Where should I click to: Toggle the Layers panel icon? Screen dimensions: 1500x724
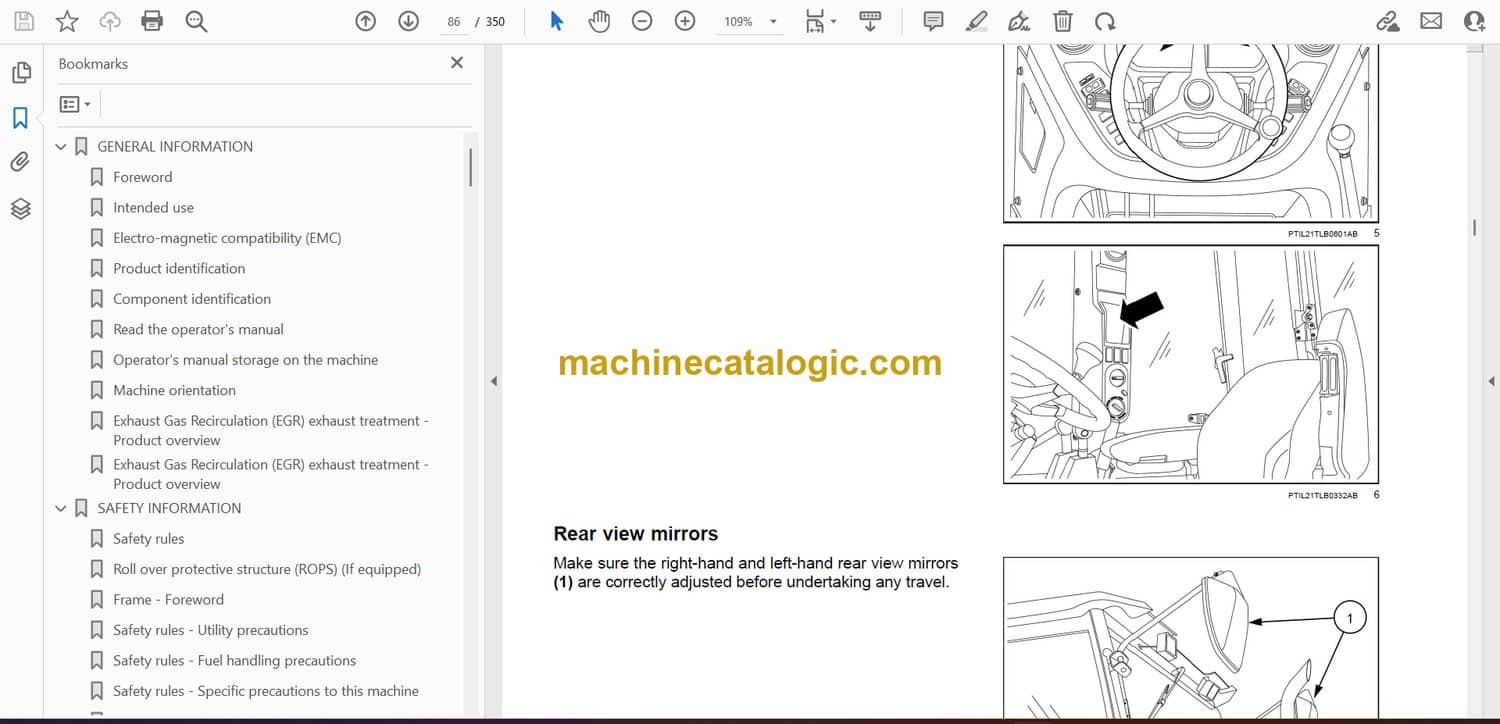[x=20, y=208]
